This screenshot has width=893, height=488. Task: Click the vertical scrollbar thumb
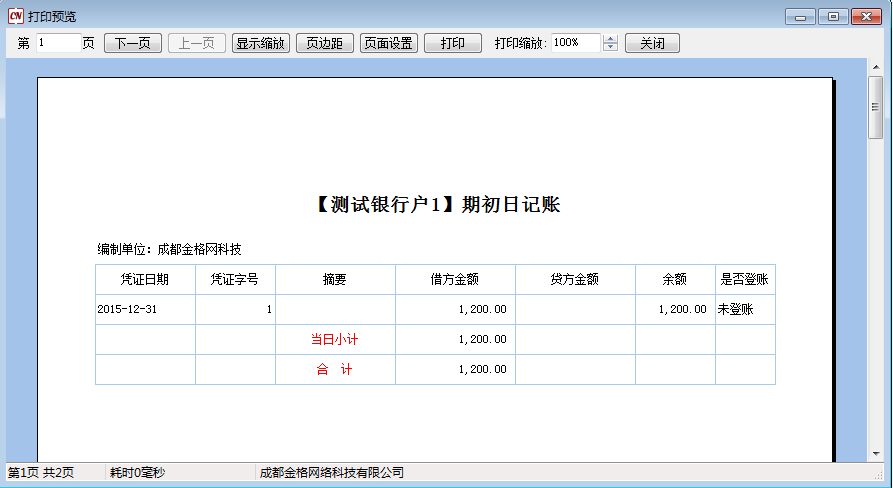point(875,110)
